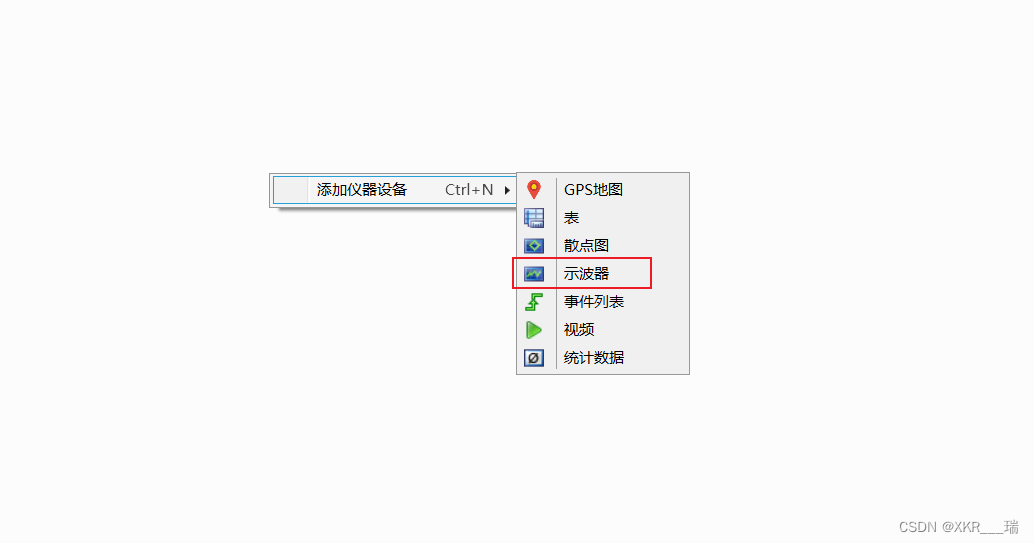This screenshot has height=543, width=1034.
Task: Click the CSDN @XKR watermark text
Action: pos(958,527)
